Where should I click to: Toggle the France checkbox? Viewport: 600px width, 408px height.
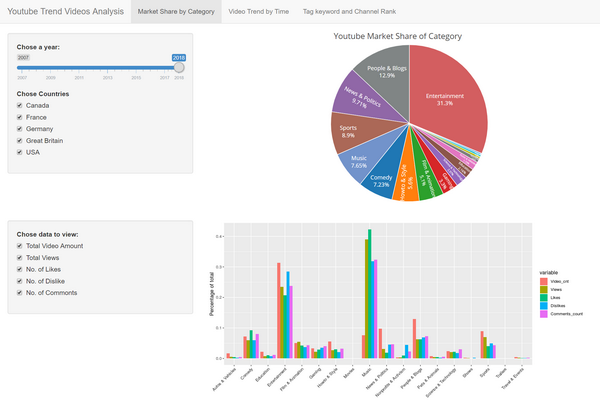pyautogui.click(x=19, y=117)
